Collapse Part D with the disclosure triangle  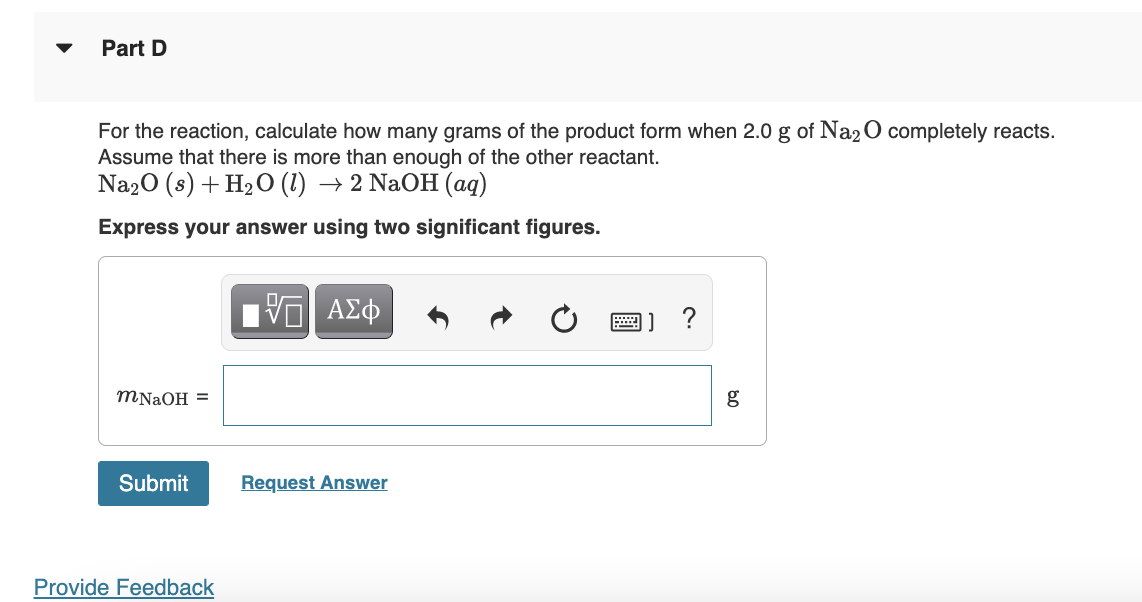click(63, 47)
